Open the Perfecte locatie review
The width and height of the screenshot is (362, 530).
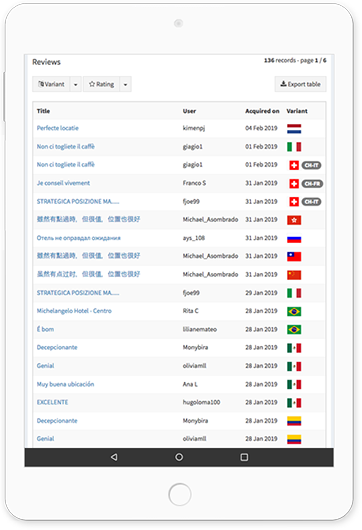[x=57, y=128]
